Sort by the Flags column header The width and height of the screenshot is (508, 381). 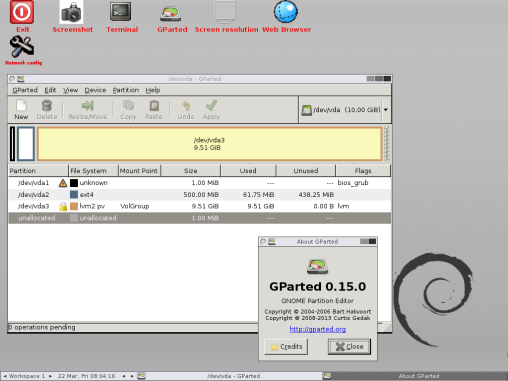click(x=363, y=171)
